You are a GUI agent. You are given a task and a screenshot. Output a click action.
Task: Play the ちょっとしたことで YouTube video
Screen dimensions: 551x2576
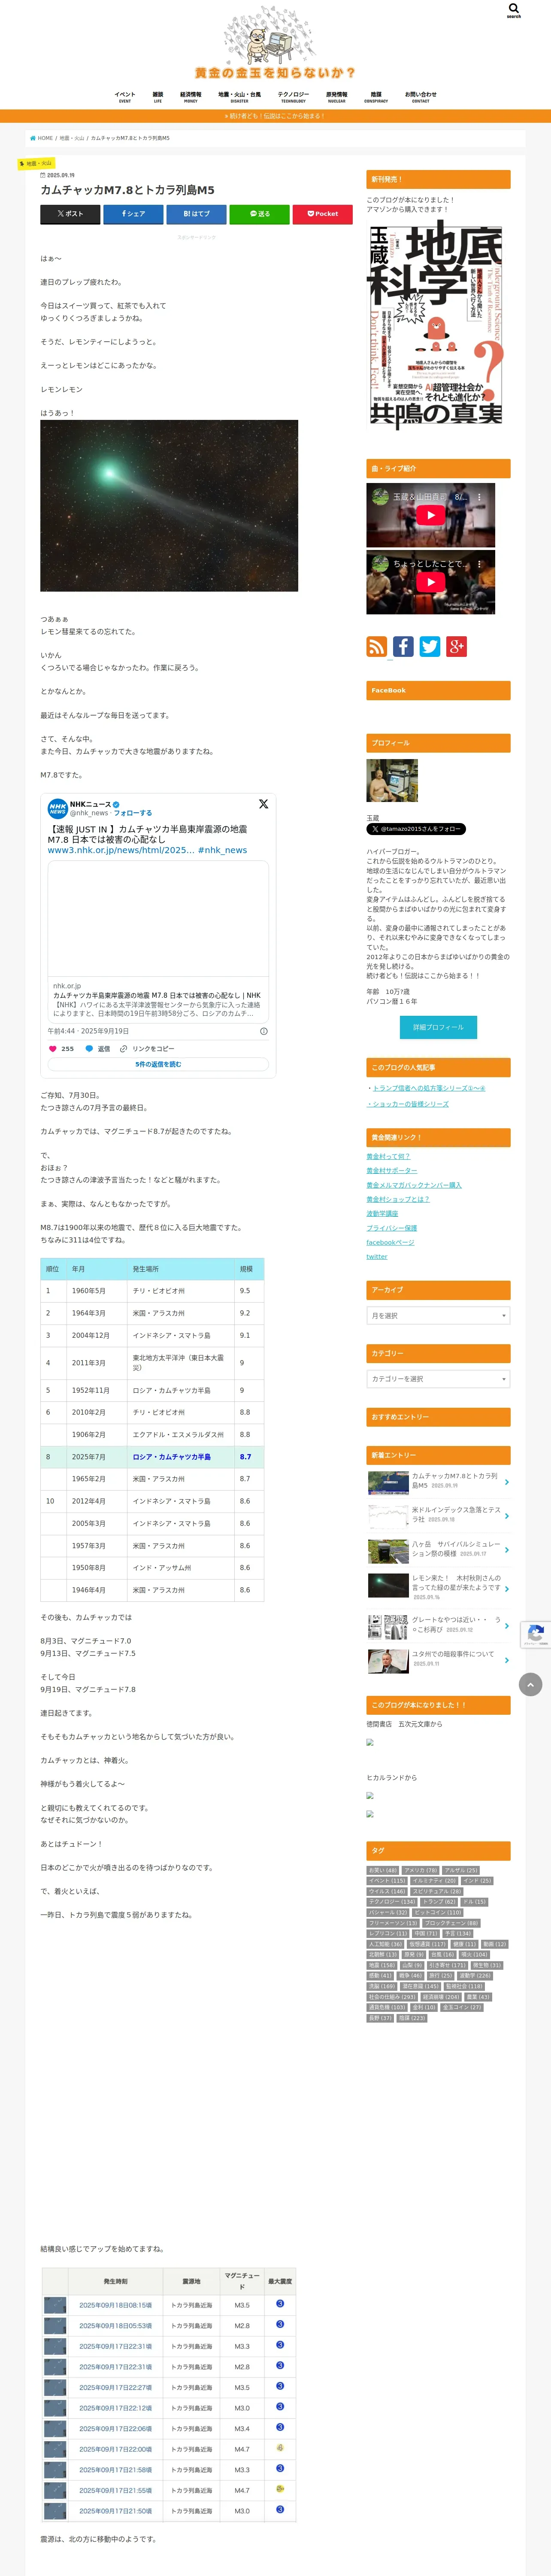tap(430, 582)
